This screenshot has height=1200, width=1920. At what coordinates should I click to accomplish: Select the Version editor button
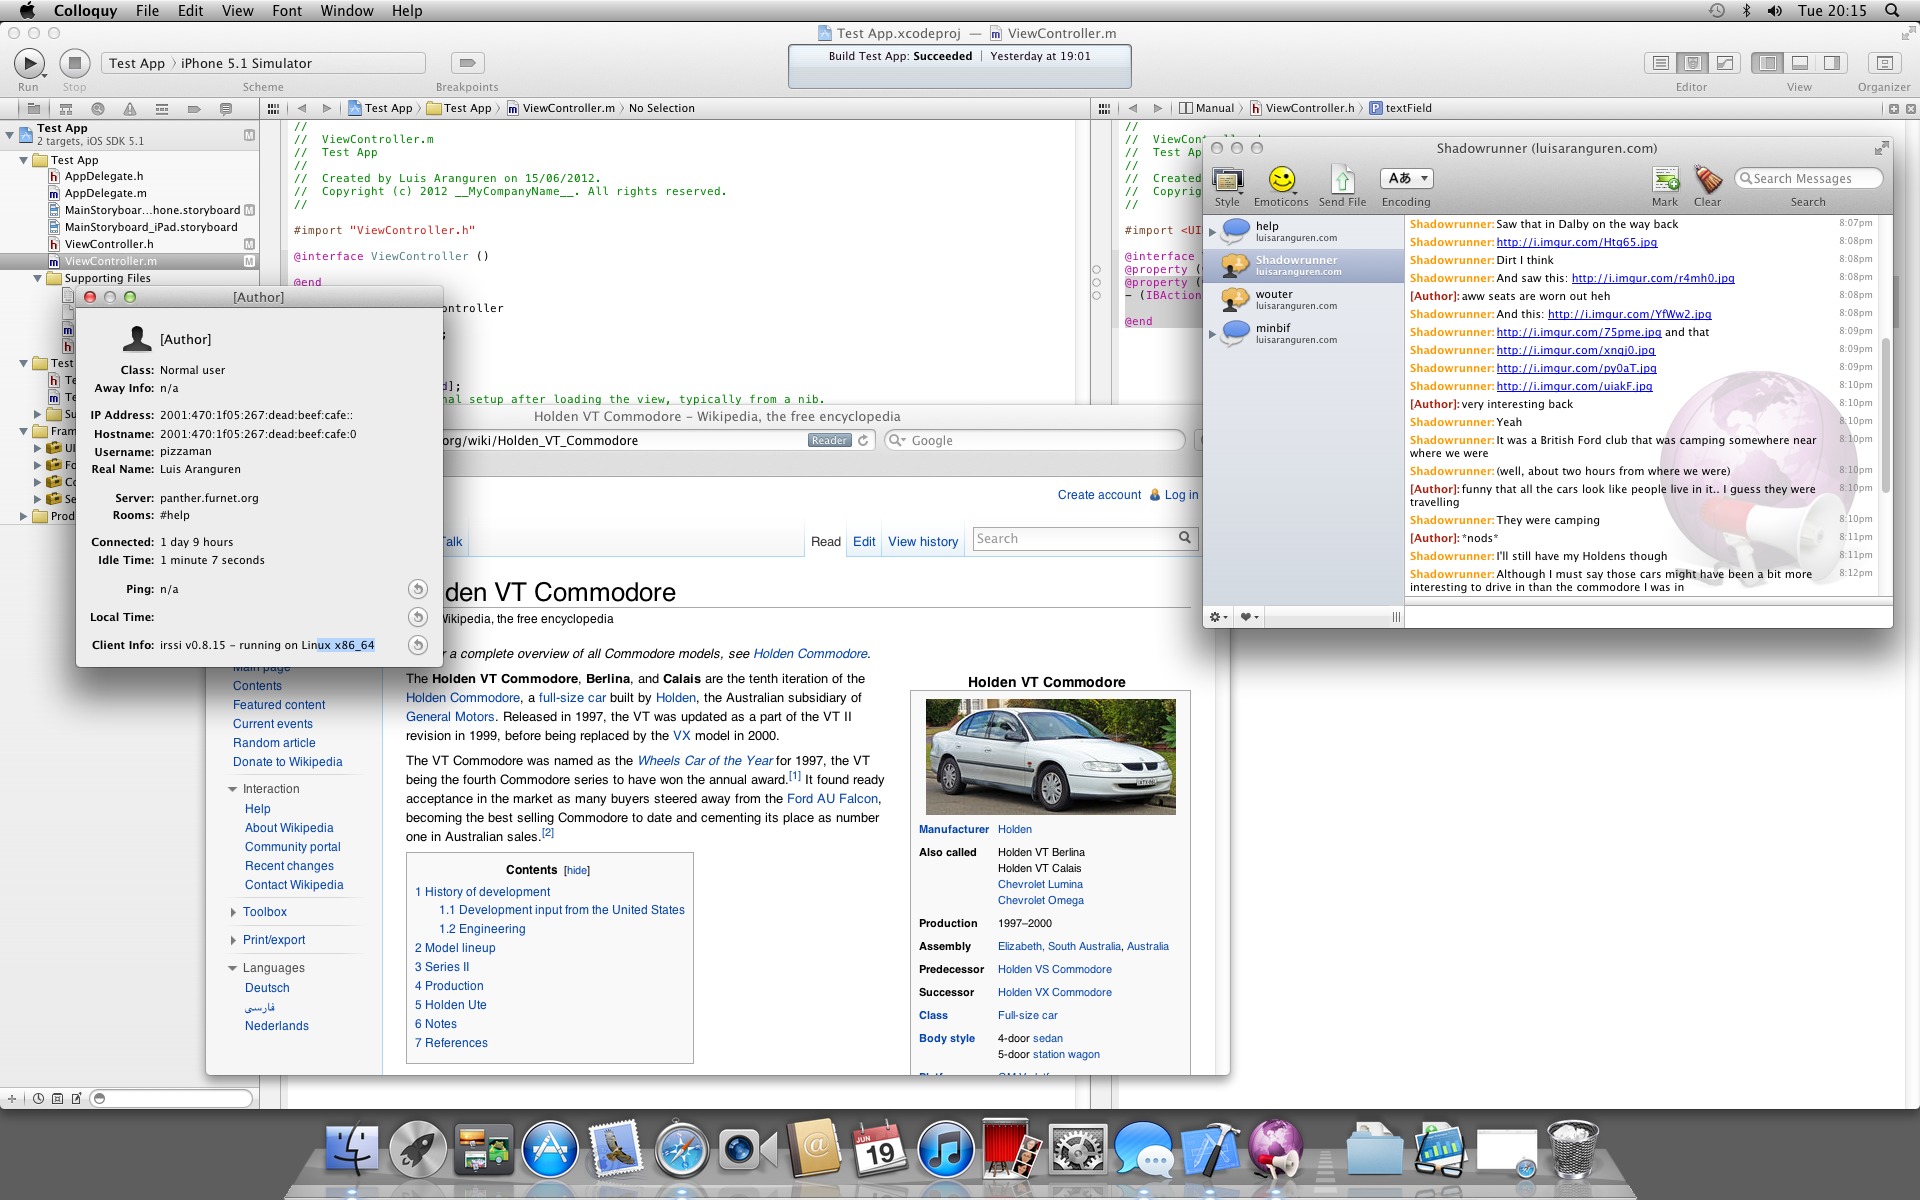tap(1725, 63)
